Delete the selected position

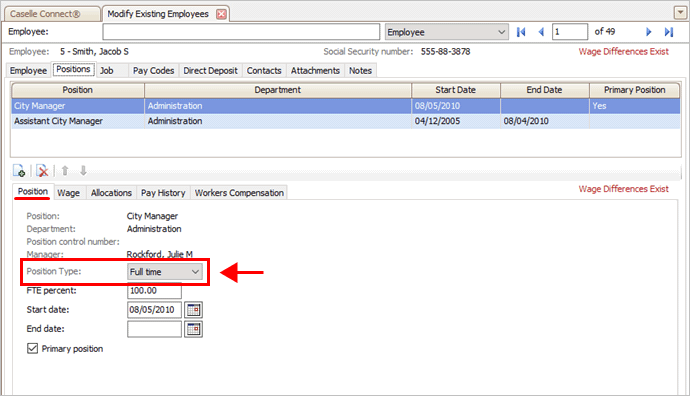click(x=42, y=171)
